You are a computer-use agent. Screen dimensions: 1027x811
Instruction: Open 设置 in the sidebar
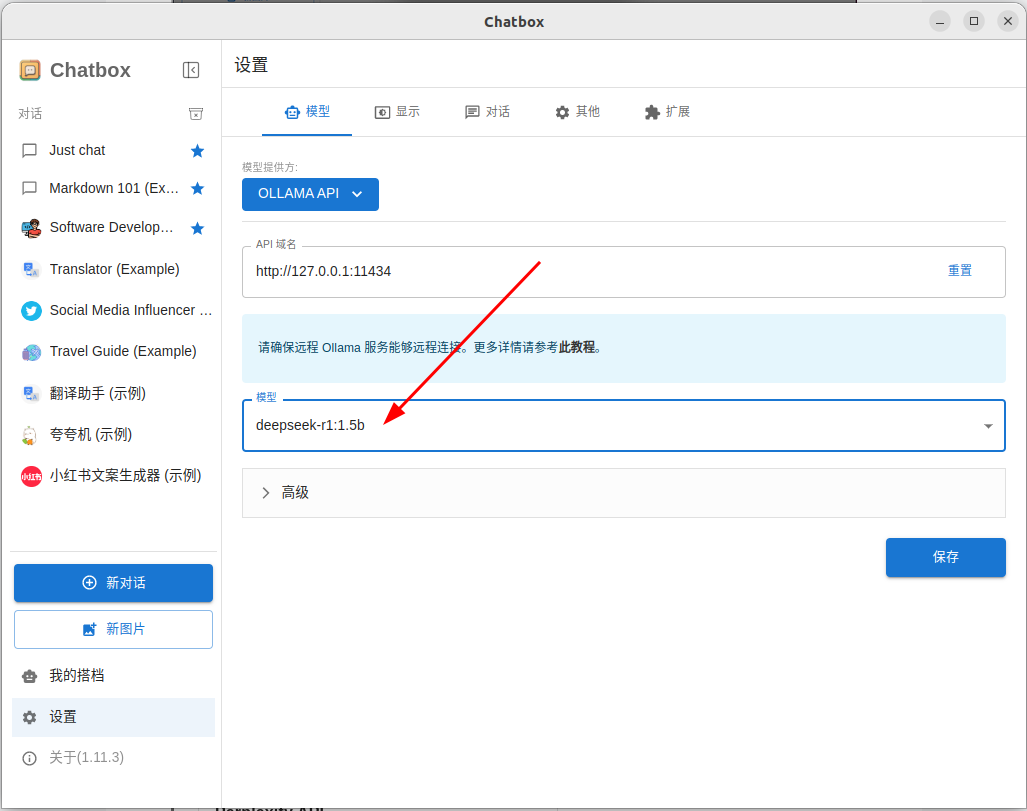coord(113,717)
